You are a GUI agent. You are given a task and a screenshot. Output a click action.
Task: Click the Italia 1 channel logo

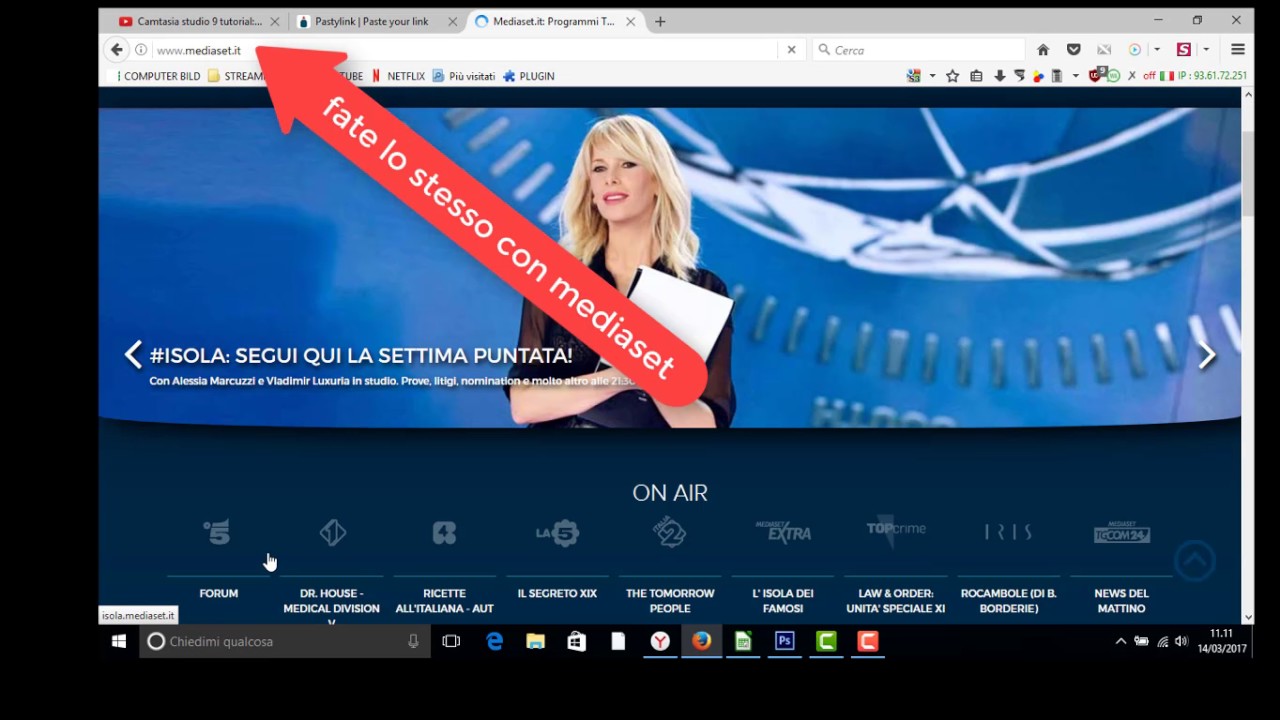point(333,532)
